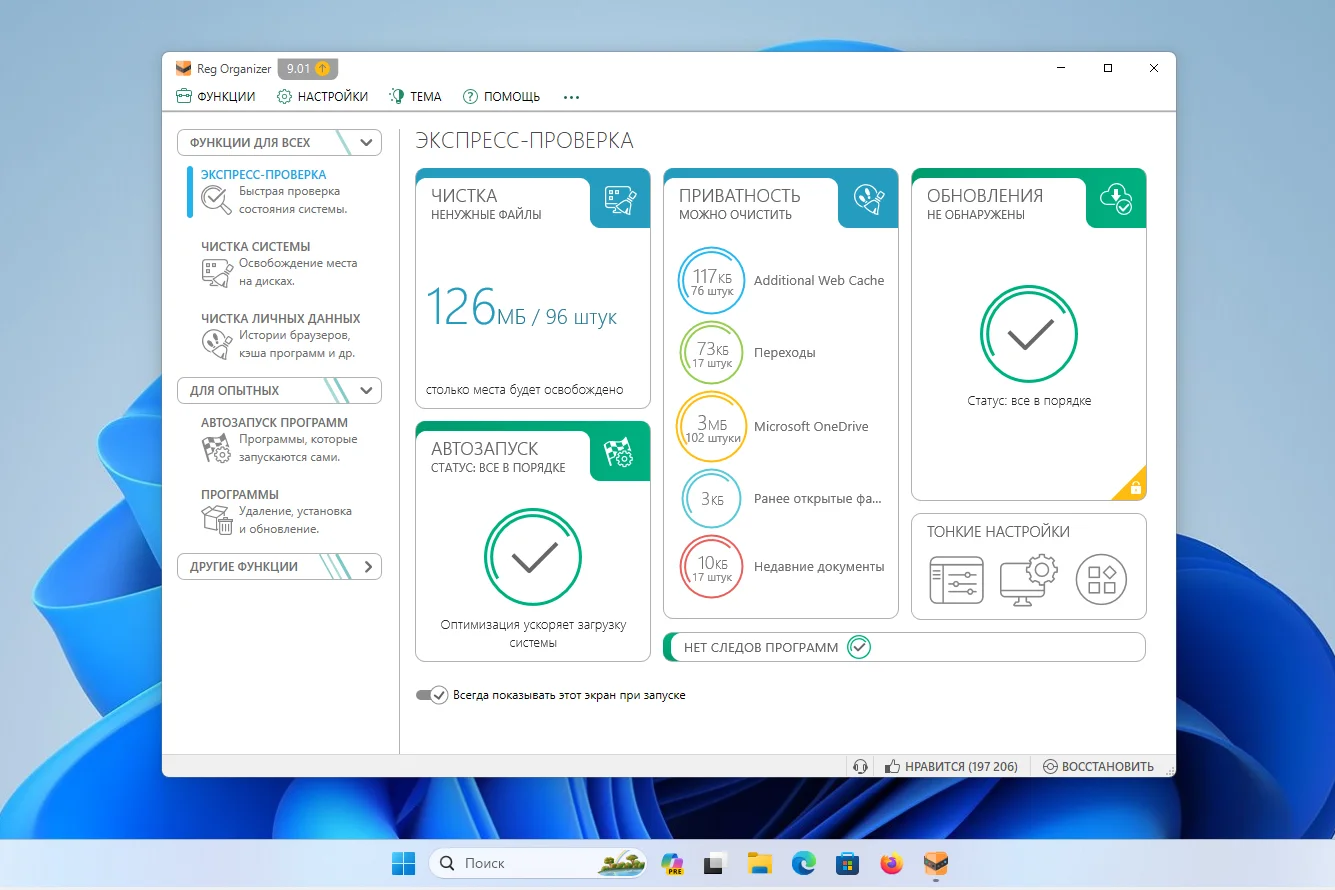Click the Task View icon on the taskbar
This screenshot has height=890, width=1335.
tap(715, 863)
